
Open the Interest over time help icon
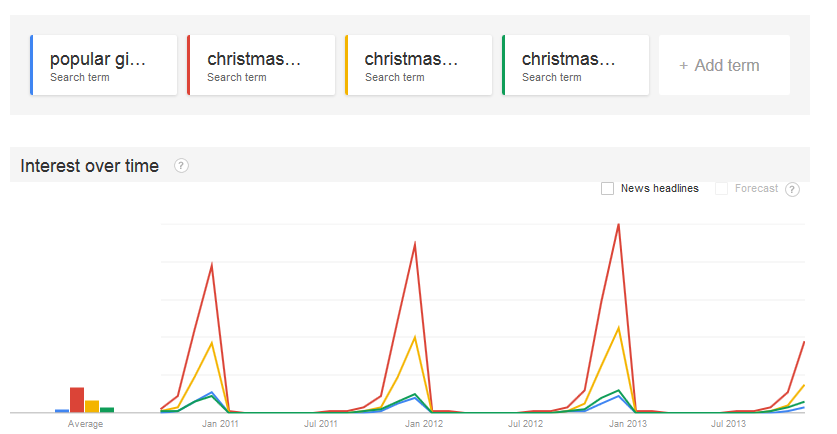coord(181,166)
